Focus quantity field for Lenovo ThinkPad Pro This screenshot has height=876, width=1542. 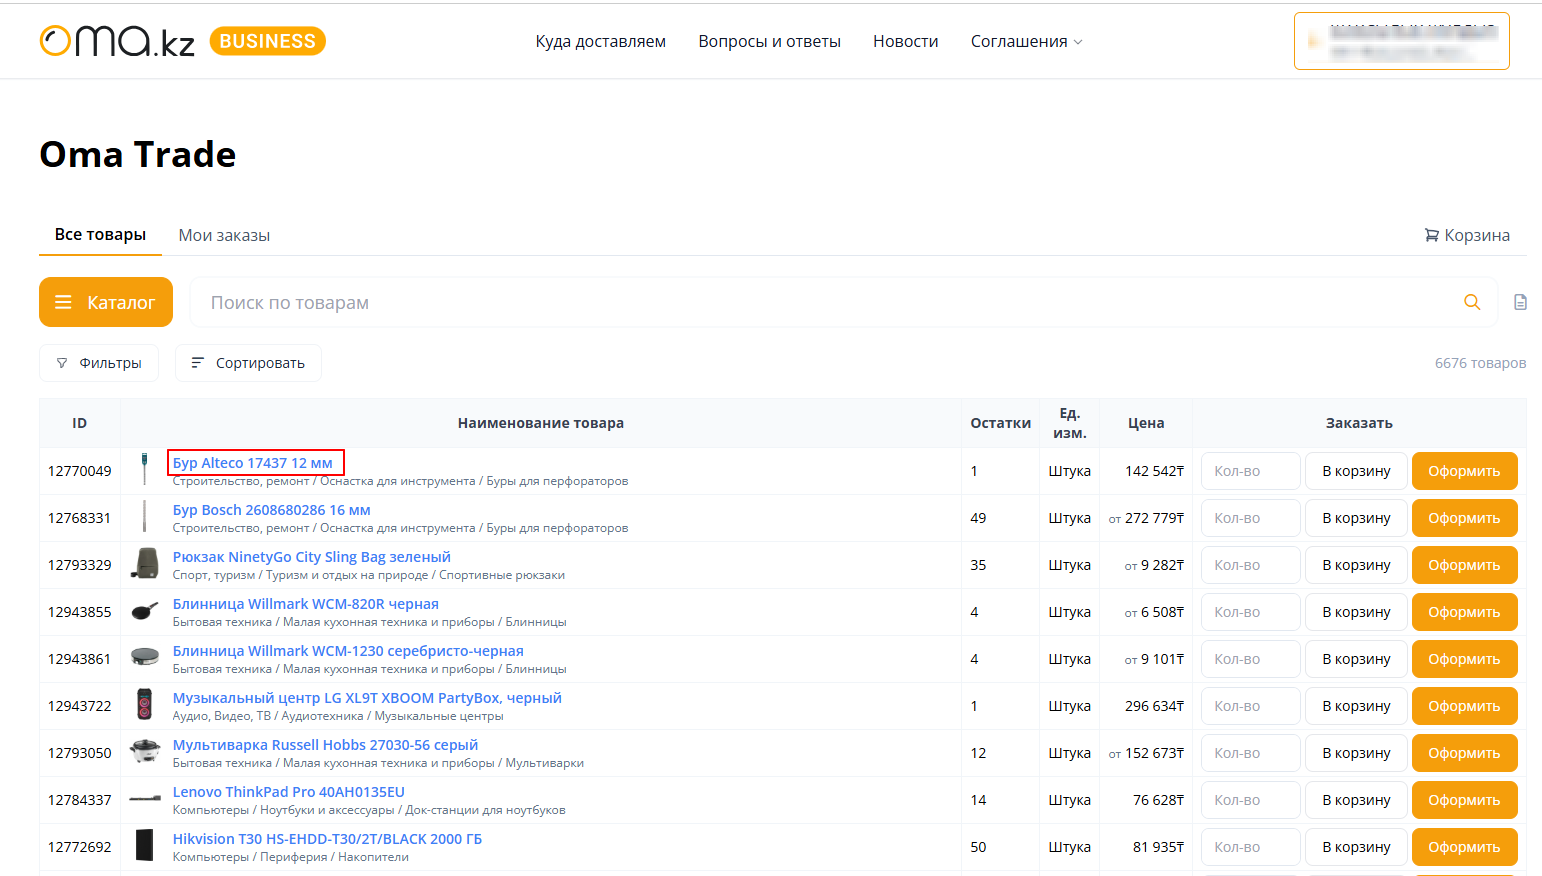pos(1250,800)
